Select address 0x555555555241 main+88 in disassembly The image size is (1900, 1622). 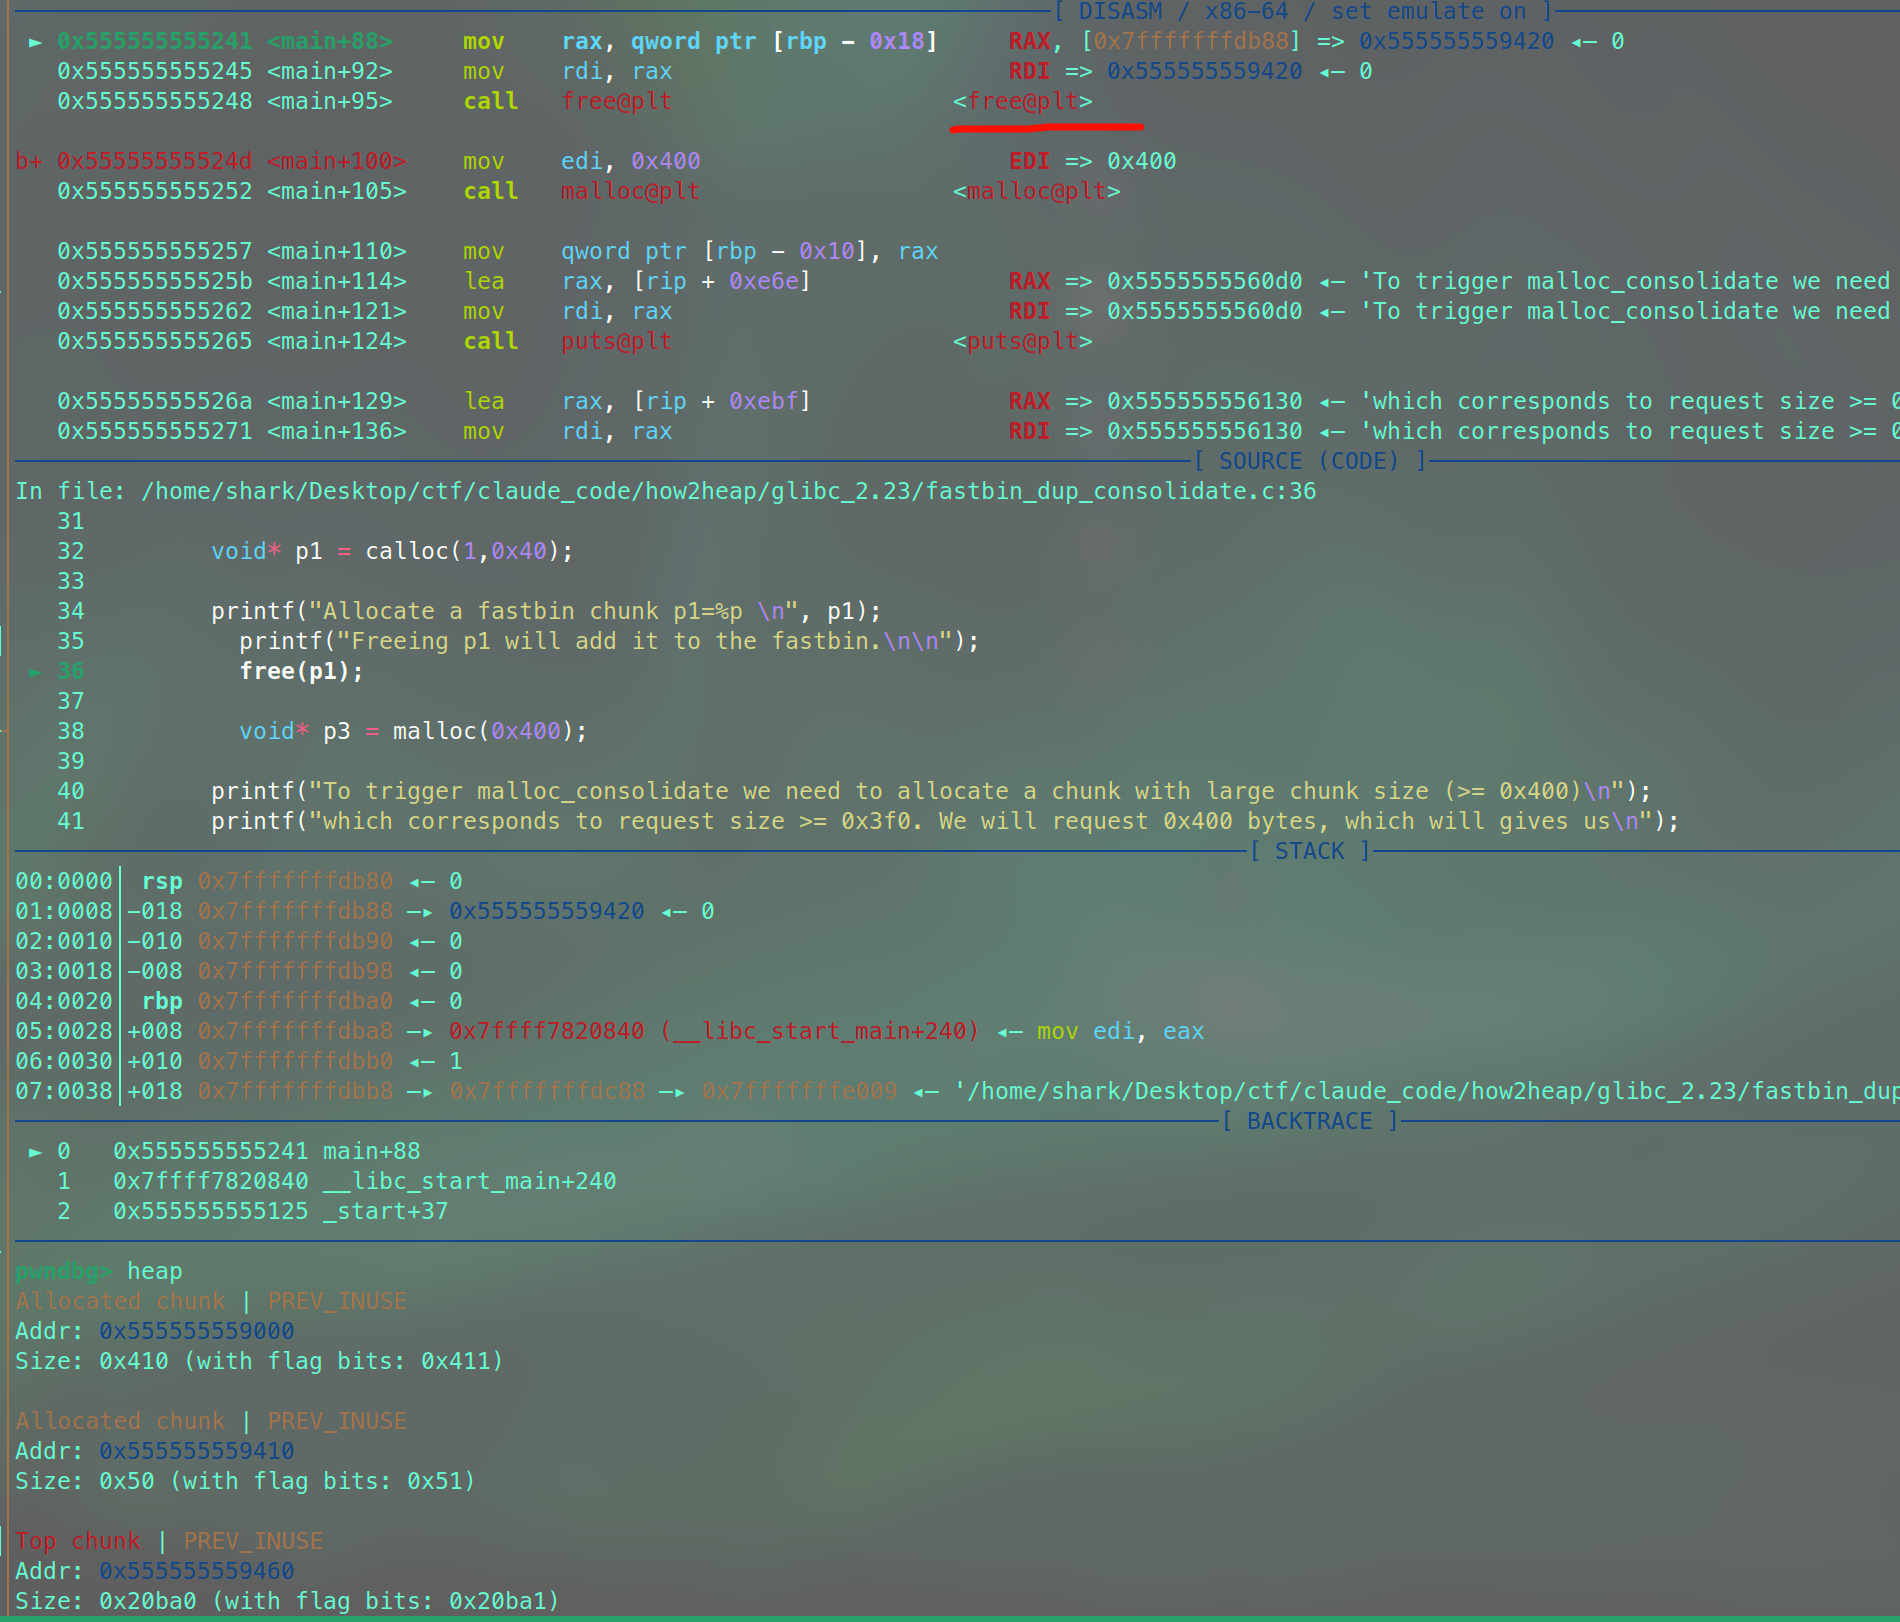click(x=224, y=41)
